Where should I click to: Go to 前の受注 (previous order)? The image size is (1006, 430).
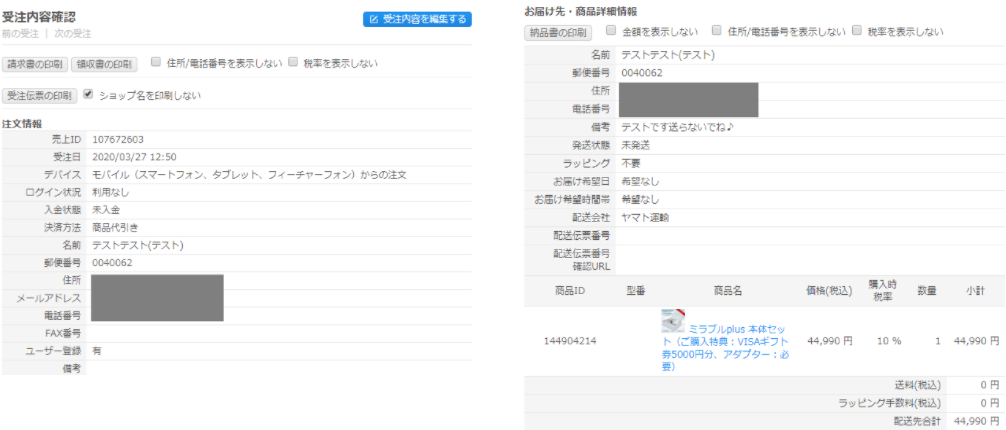point(20,35)
